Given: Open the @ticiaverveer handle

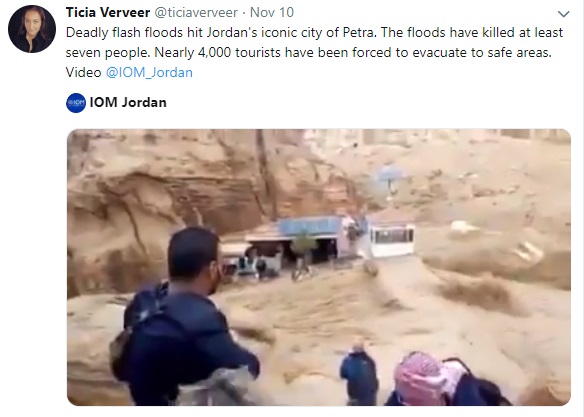Looking at the screenshot, I should 196,12.
